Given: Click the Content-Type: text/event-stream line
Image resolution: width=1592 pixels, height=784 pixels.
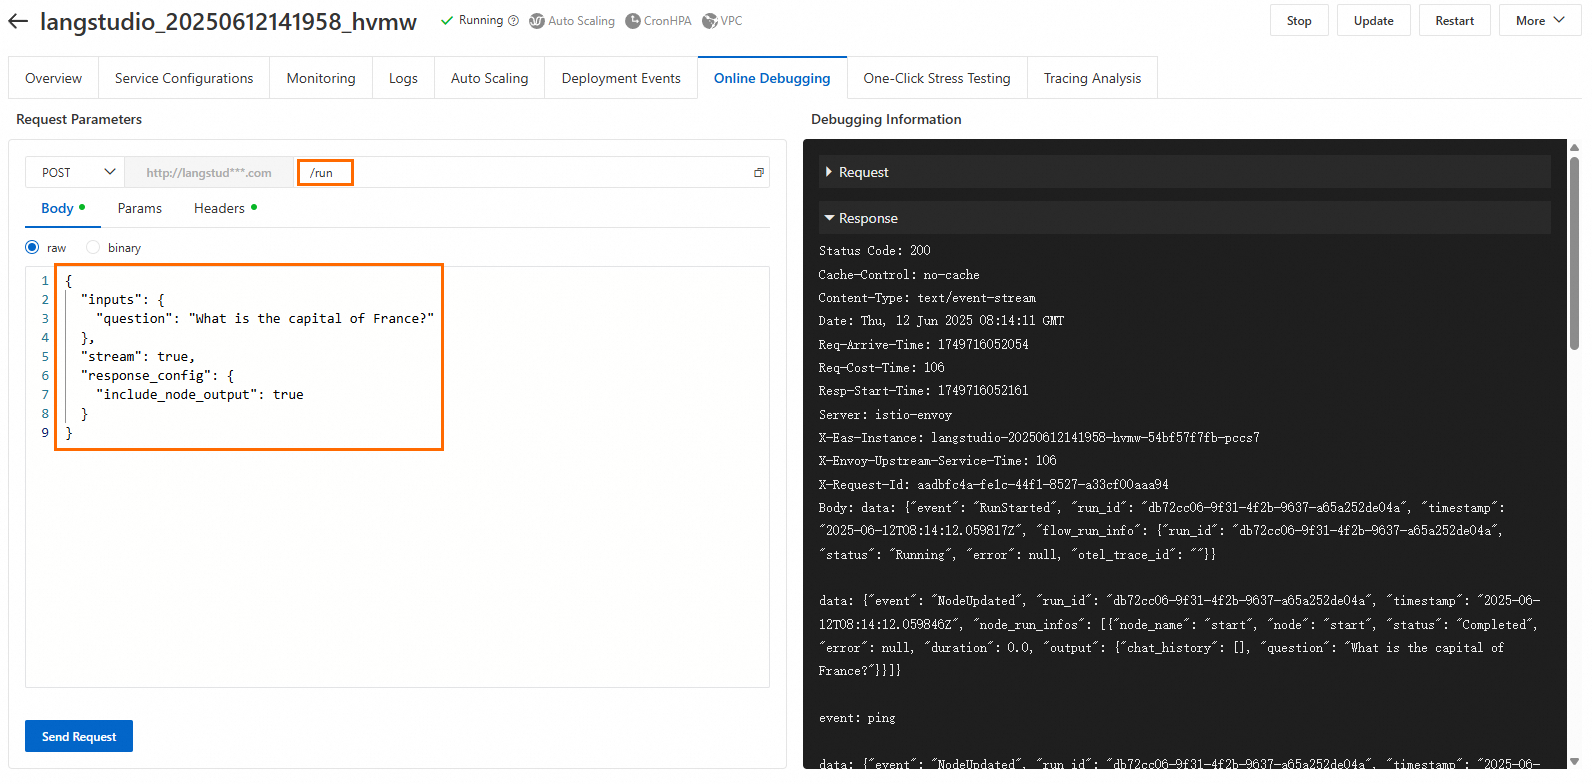Looking at the screenshot, I should (927, 298).
